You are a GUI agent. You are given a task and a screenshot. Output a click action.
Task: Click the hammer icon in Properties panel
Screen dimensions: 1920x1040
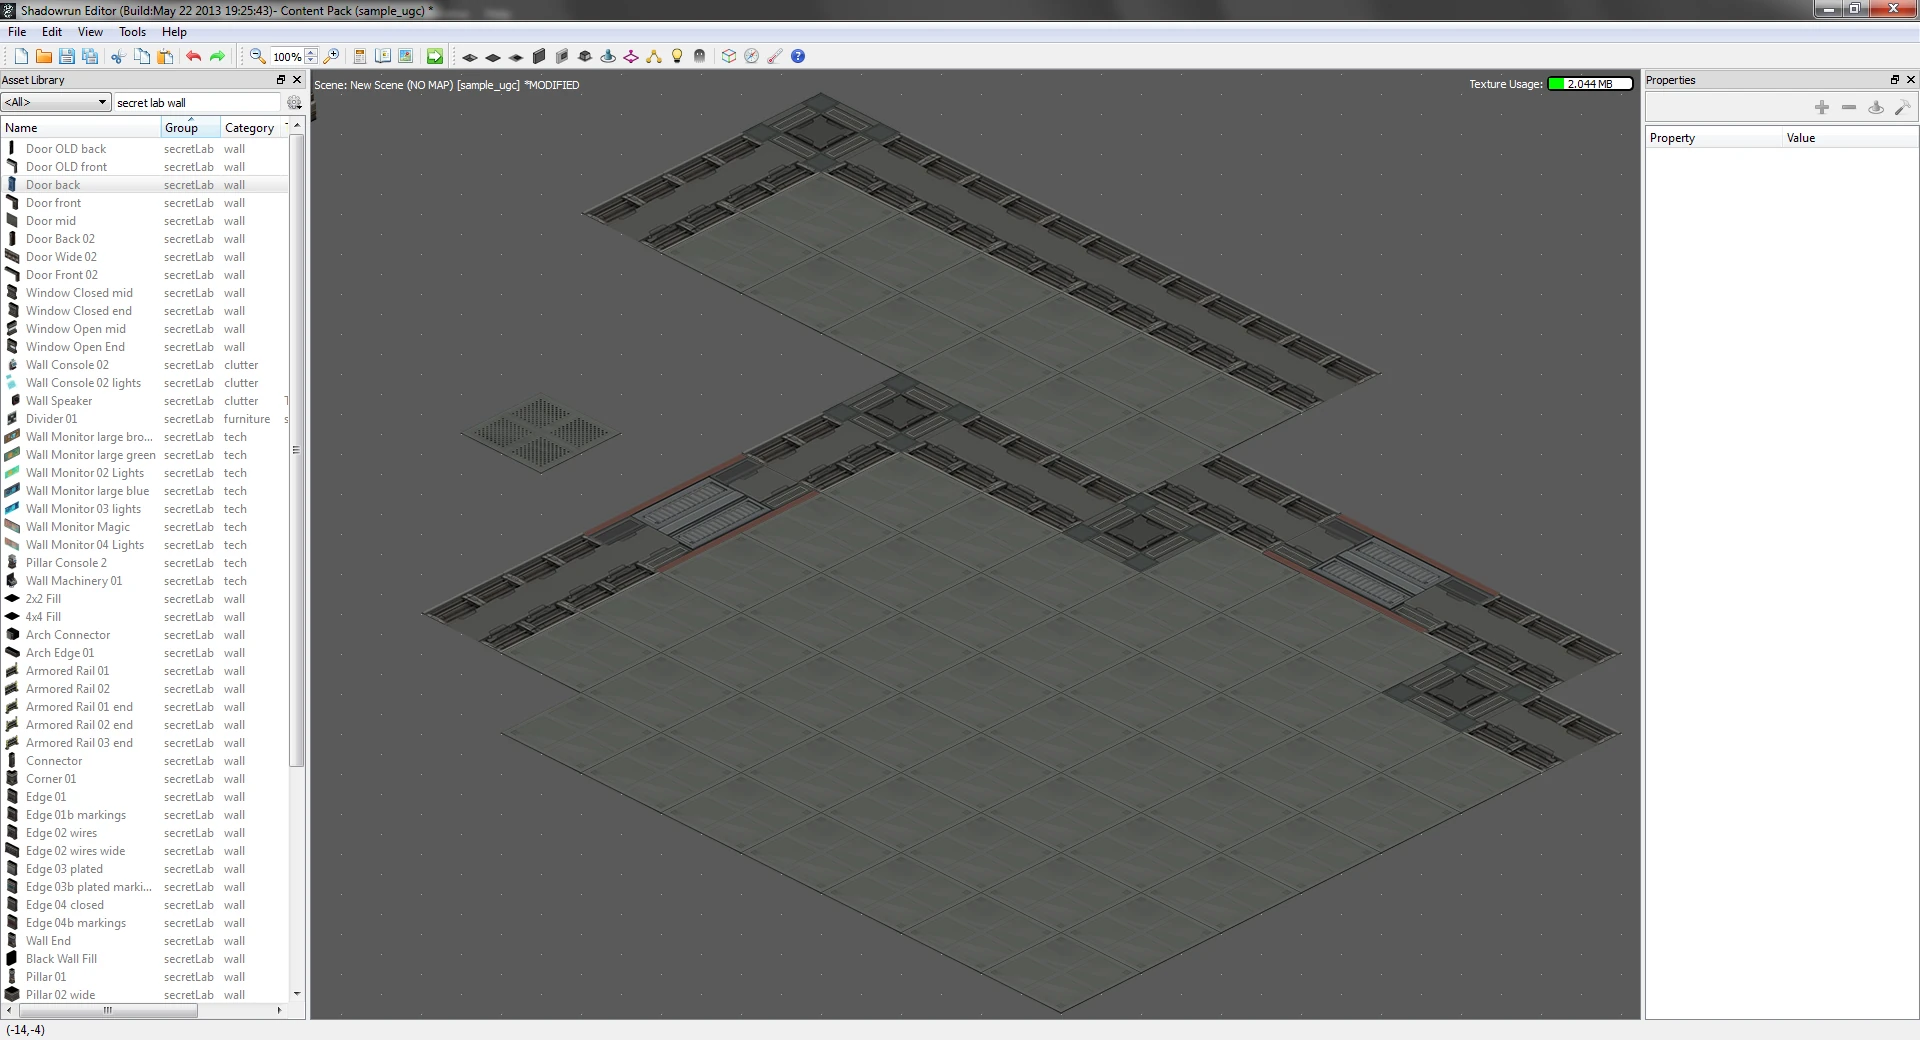(1902, 107)
